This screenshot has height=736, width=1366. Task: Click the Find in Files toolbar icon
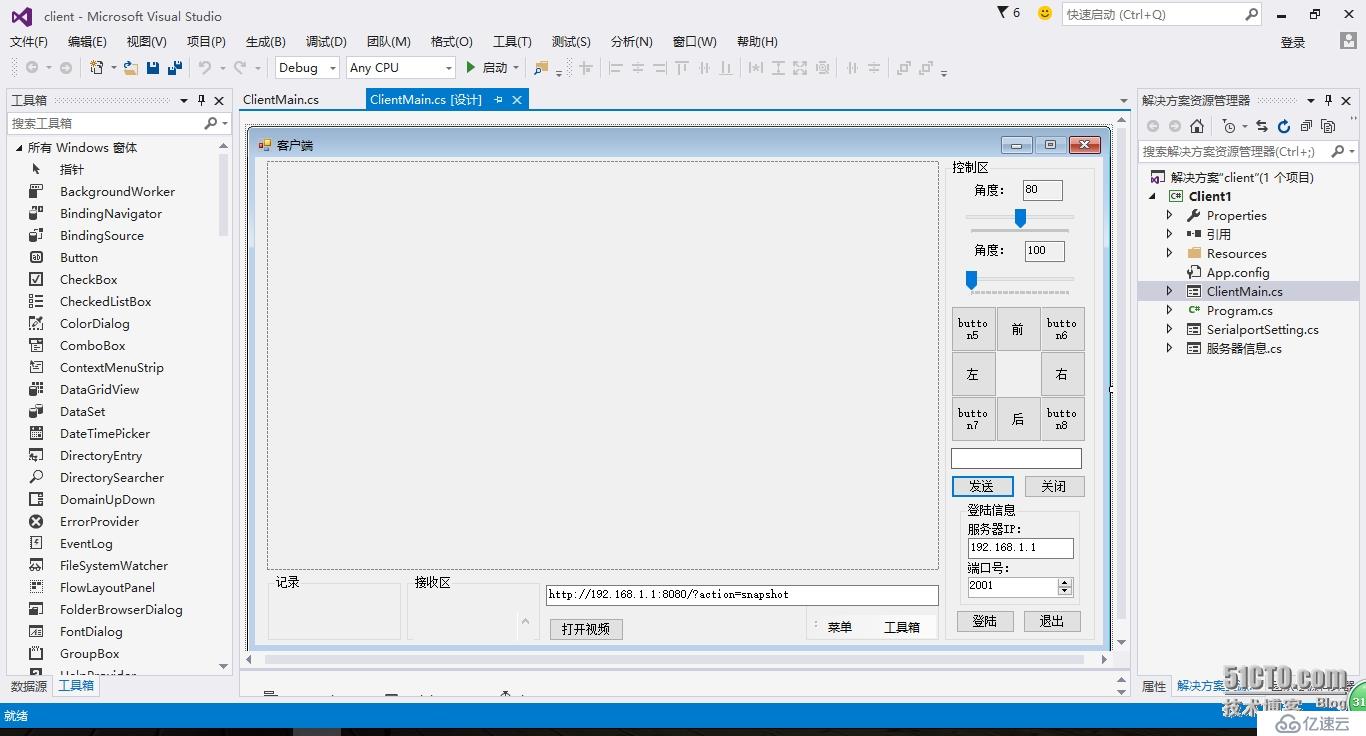pyautogui.click(x=541, y=68)
